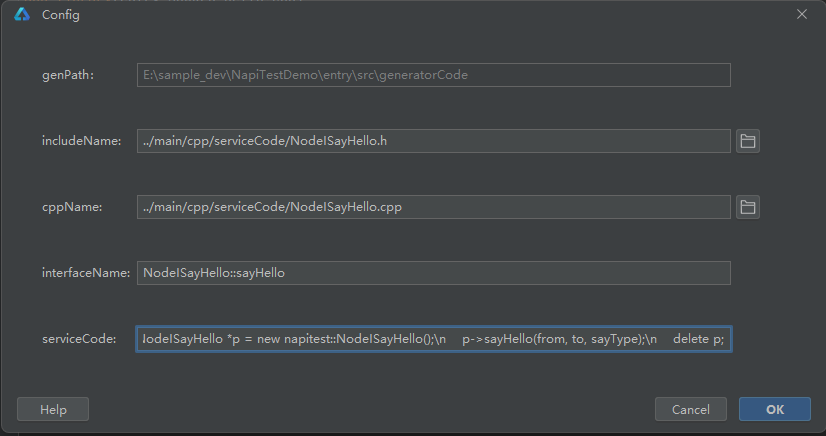This screenshot has height=436, width=826.
Task: Click the interfaceName label
Action: 85,273
